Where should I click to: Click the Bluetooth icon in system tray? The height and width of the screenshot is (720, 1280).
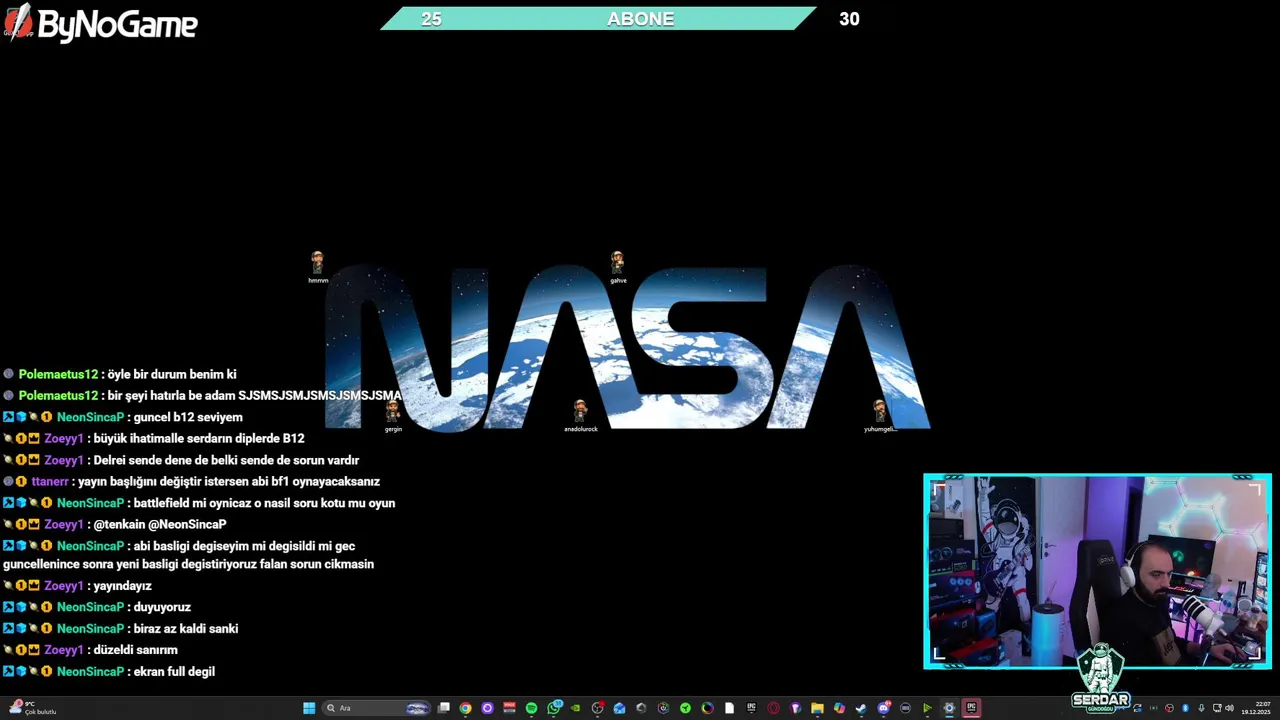coord(1185,708)
